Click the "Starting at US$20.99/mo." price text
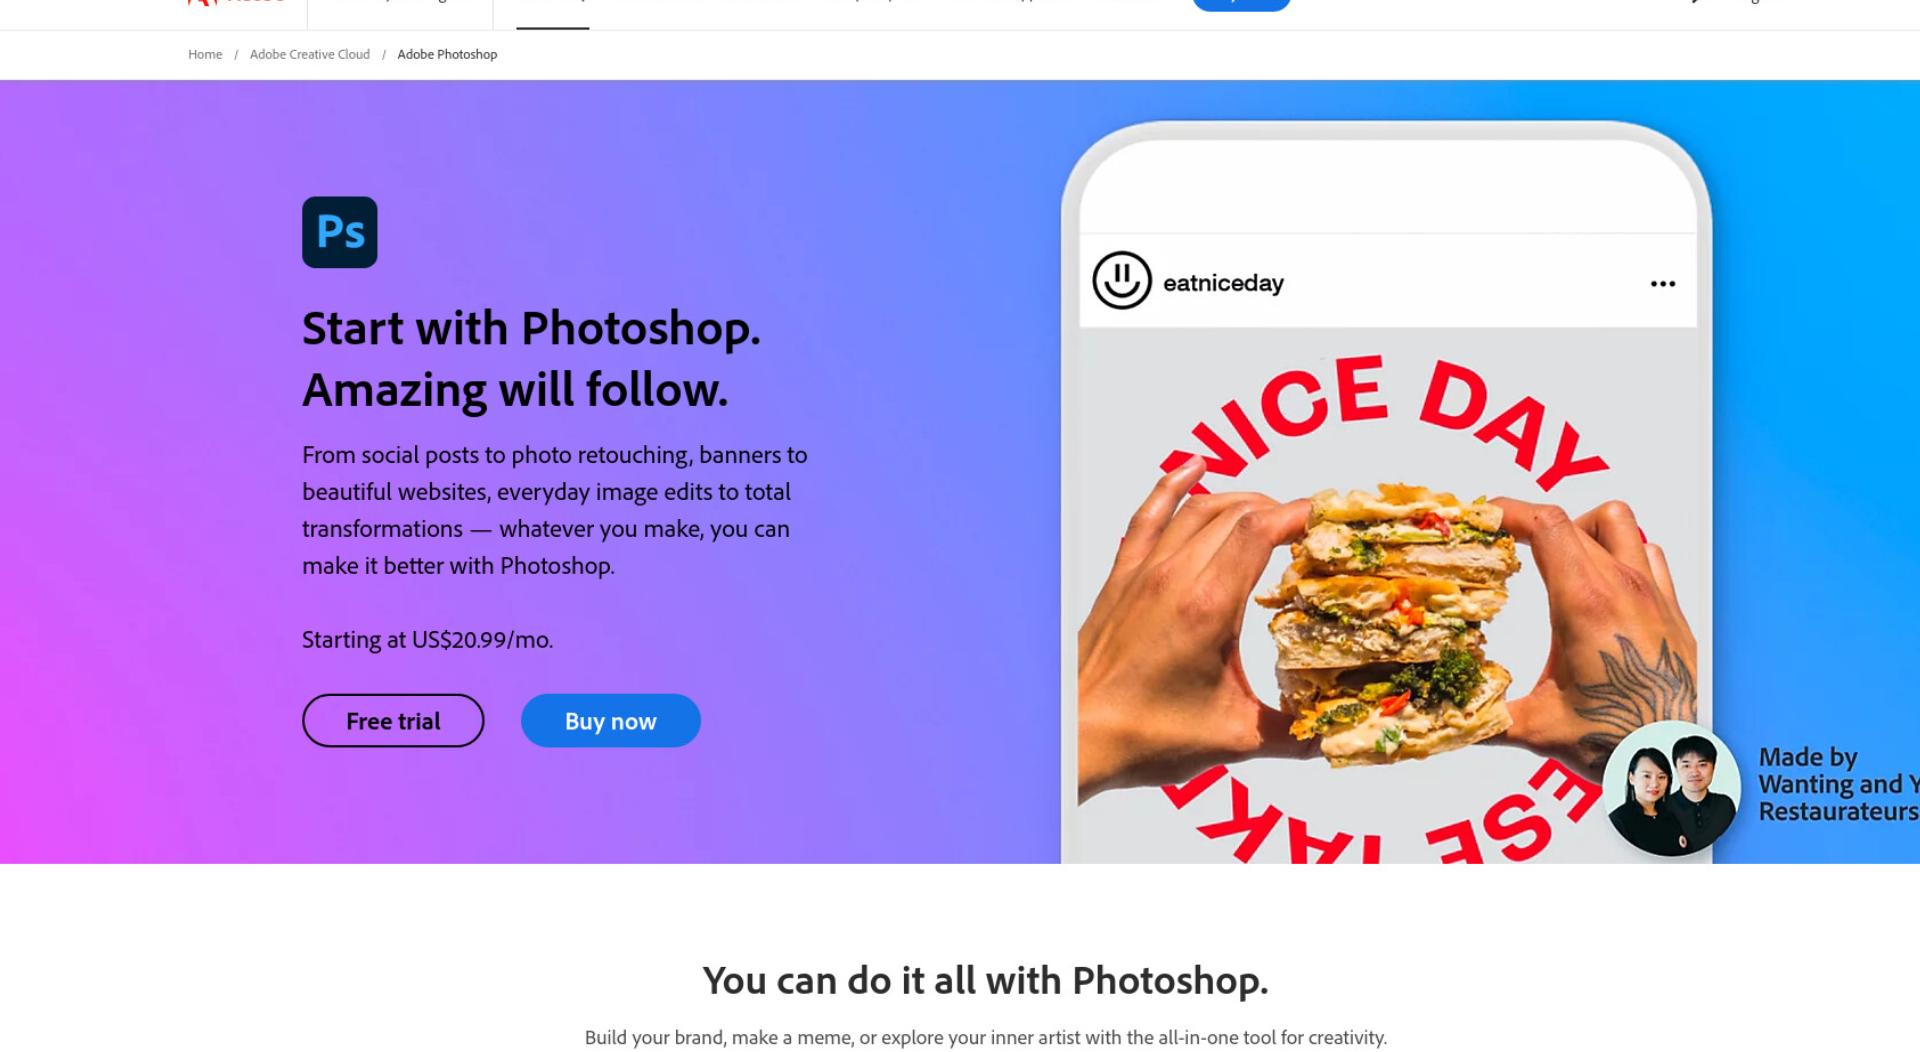The width and height of the screenshot is (1920, 1052). click(427, 639)
